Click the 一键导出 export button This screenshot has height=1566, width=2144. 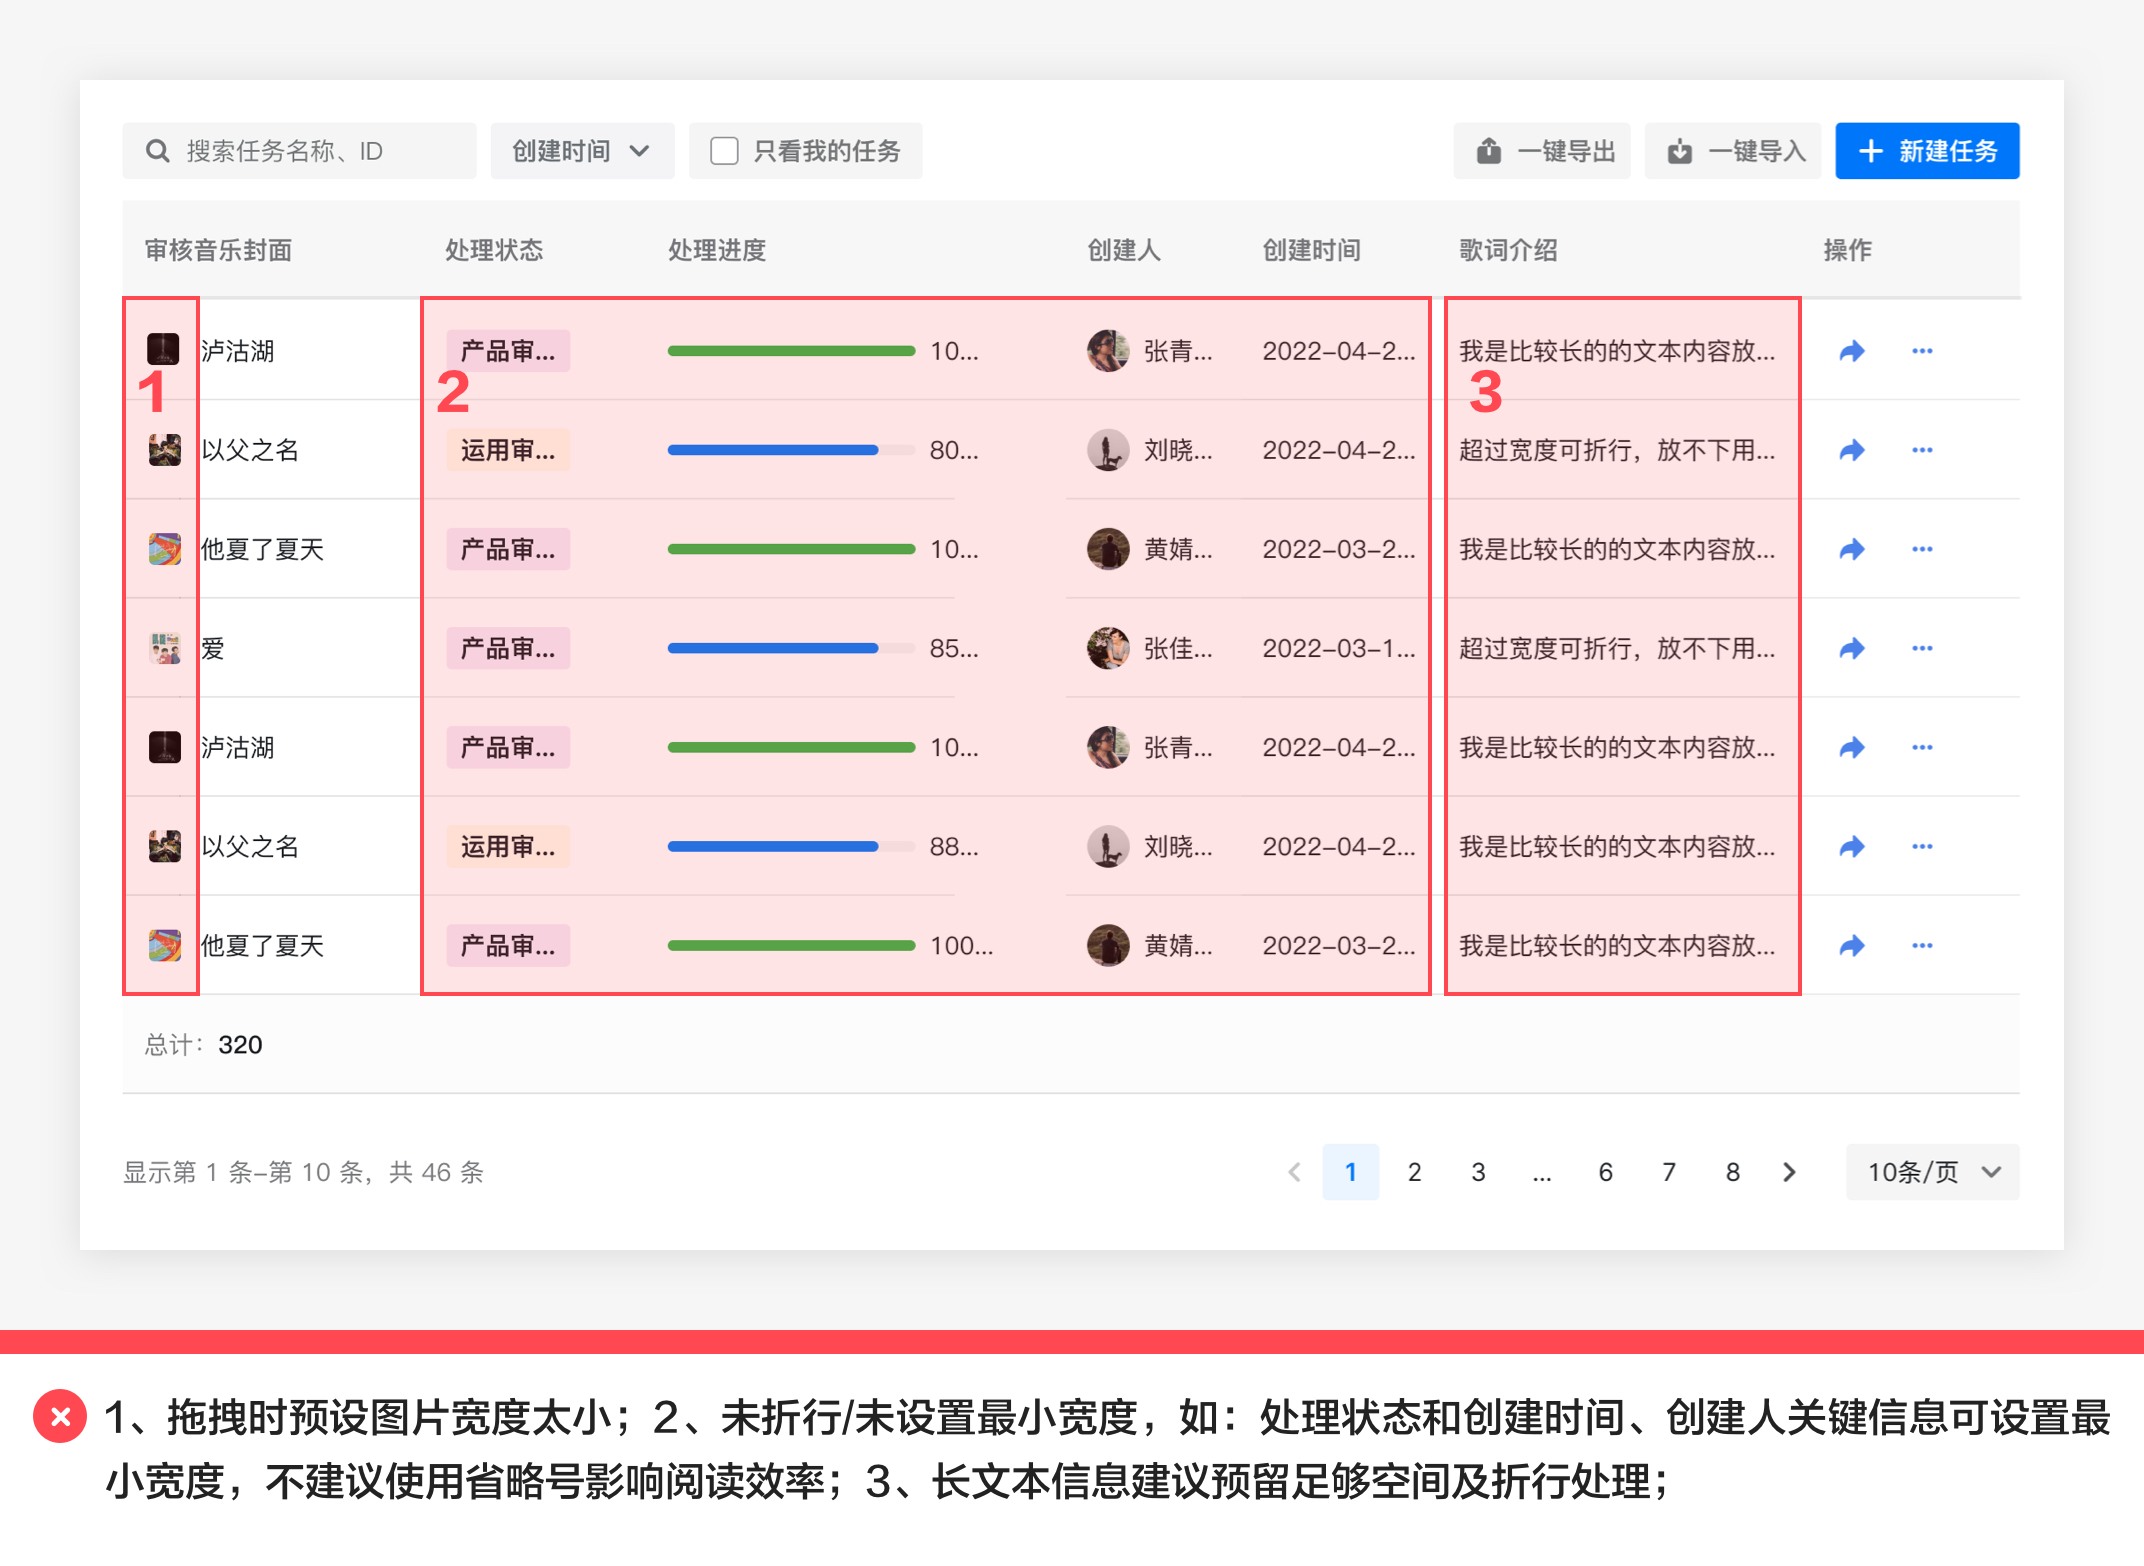pos(1543,151)
